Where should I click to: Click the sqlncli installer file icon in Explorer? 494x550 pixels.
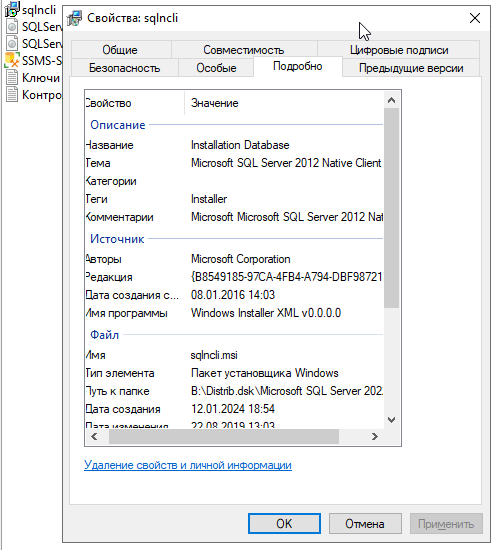[x=12, y=9]
